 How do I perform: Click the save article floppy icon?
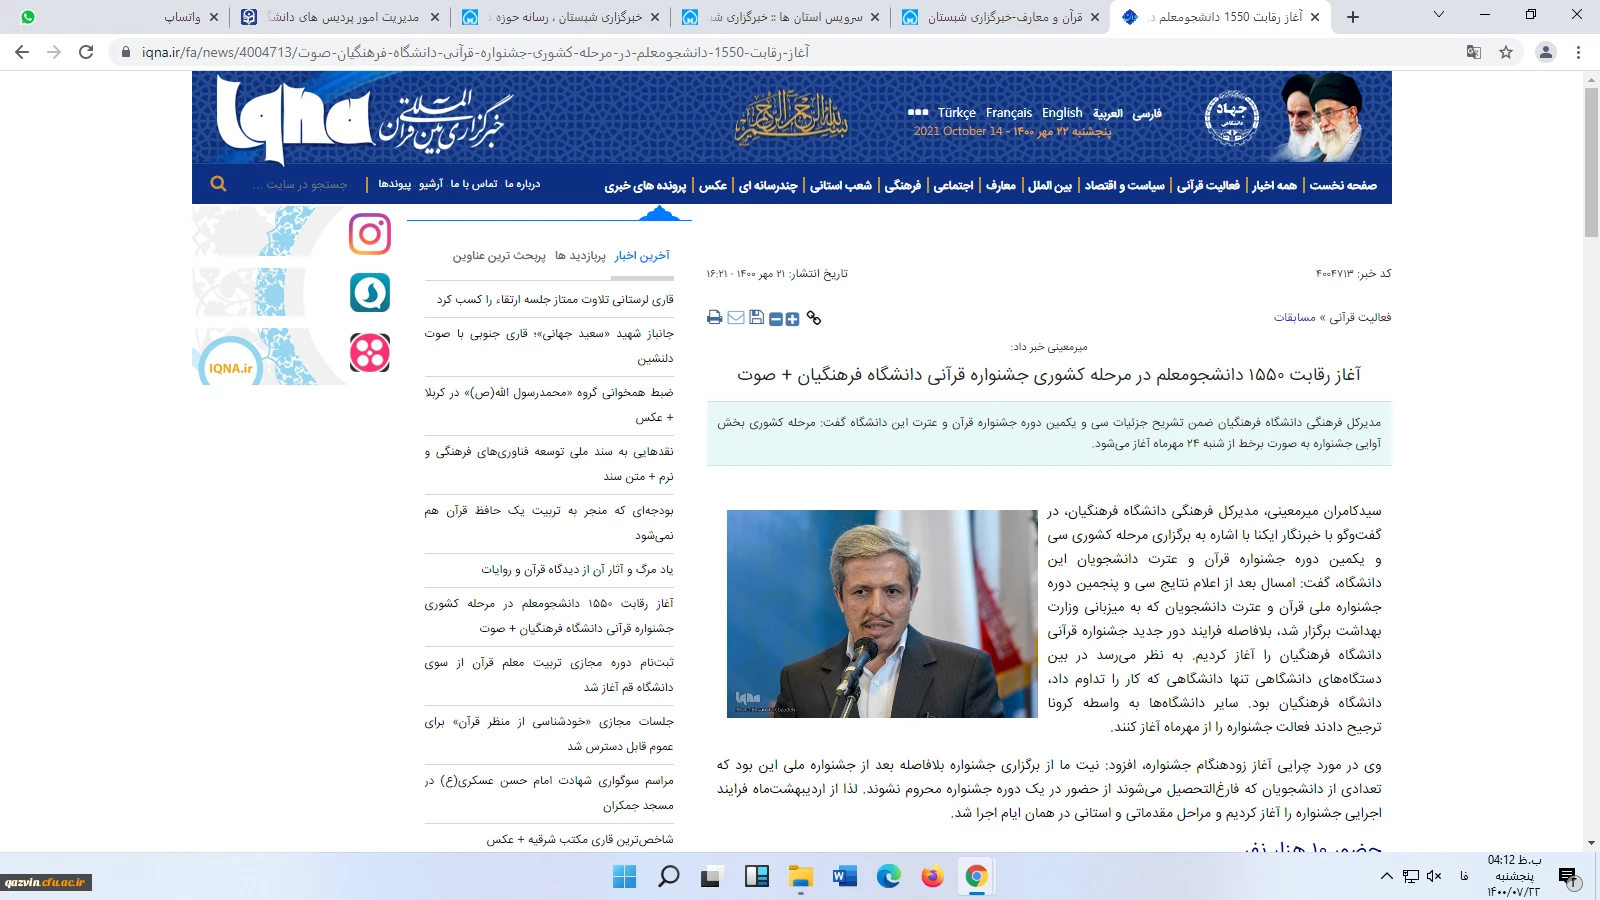point(756,318)
